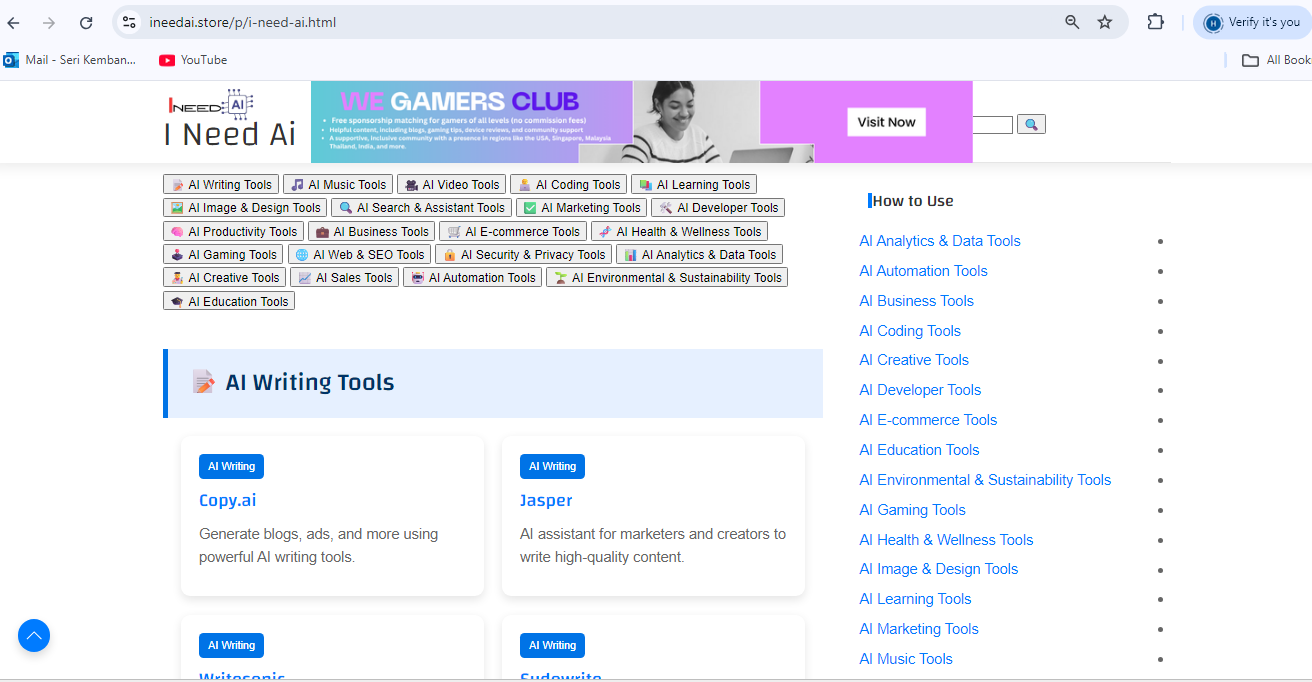
Task: Select the AI Sales Tools category button
Action: coord(345,277)
